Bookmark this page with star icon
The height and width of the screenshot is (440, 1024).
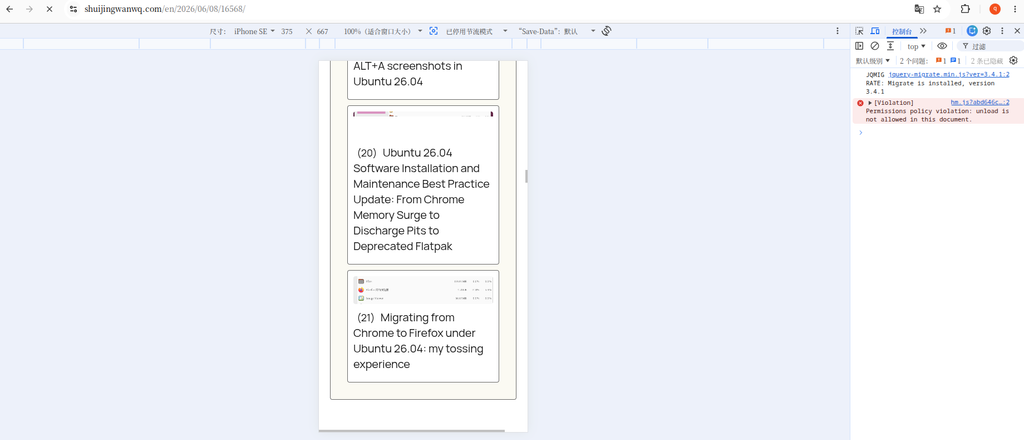coord(937,9)
